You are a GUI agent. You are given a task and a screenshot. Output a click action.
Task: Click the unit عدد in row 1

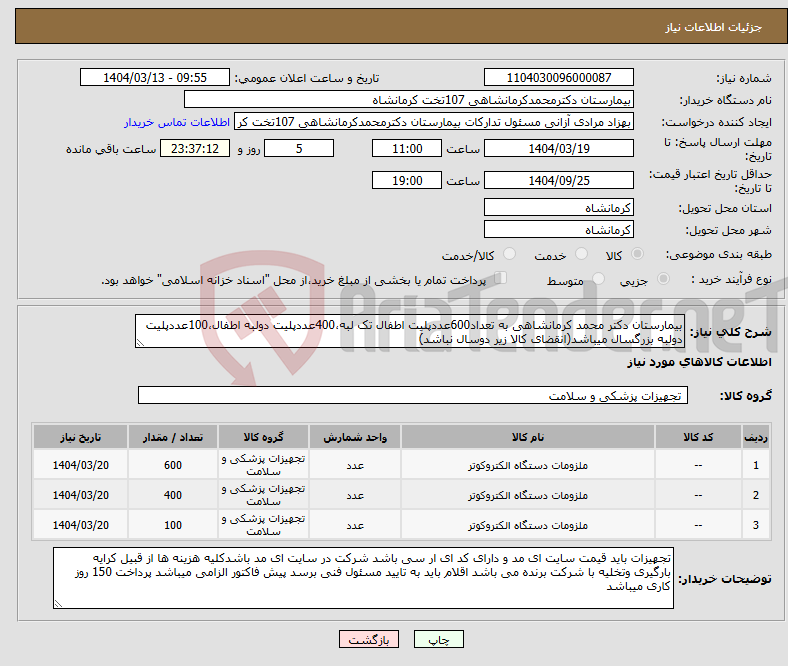[x=355, y=465]
